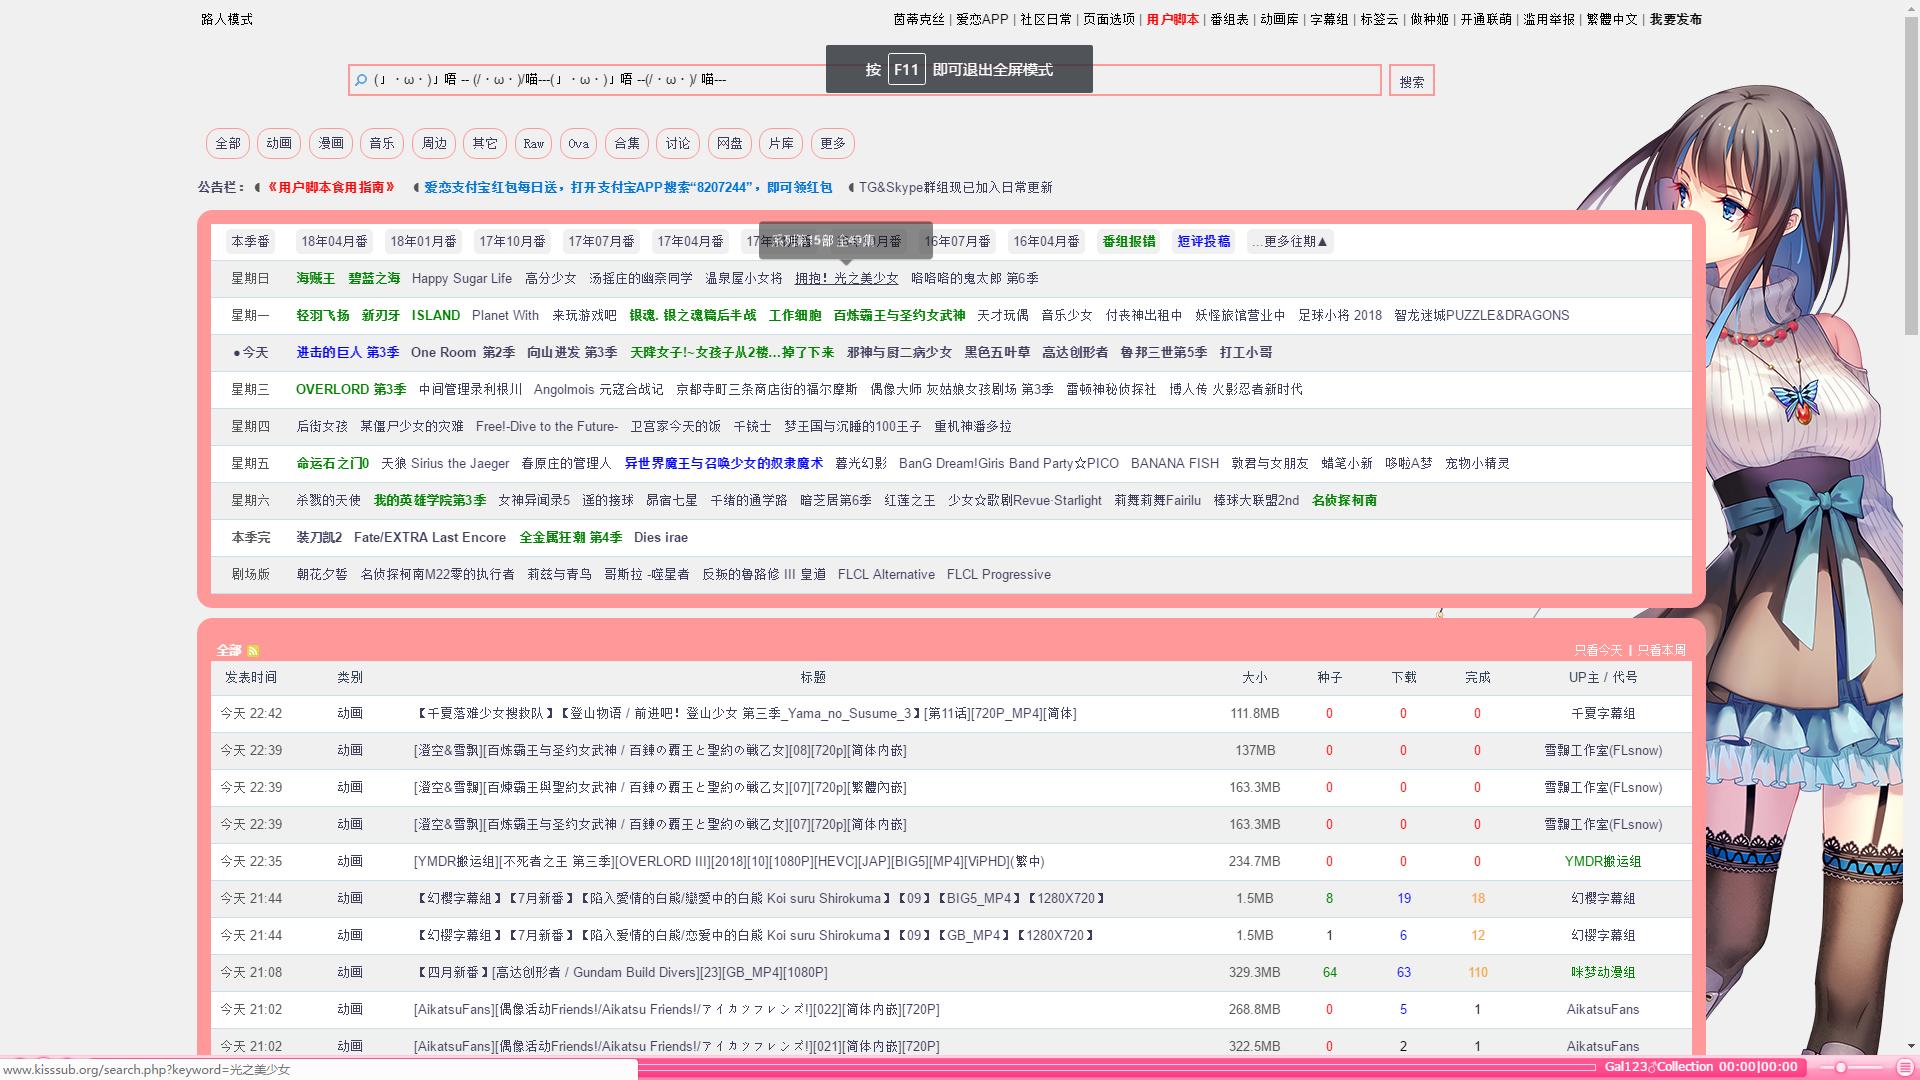Screen dimensions: 1920x1080
Task: Open the YMDR搬运组 OVERLORD III torrent title
Action: coord(729,861)
